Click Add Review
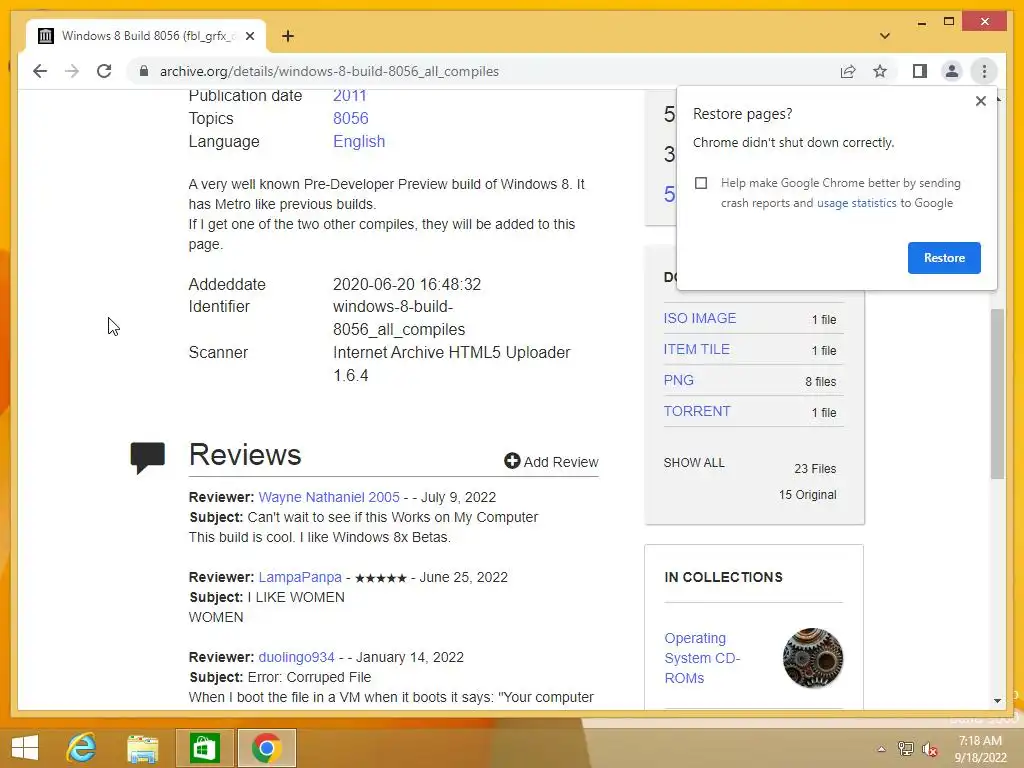The image size is (1024, 768). [x=551, y=462]
